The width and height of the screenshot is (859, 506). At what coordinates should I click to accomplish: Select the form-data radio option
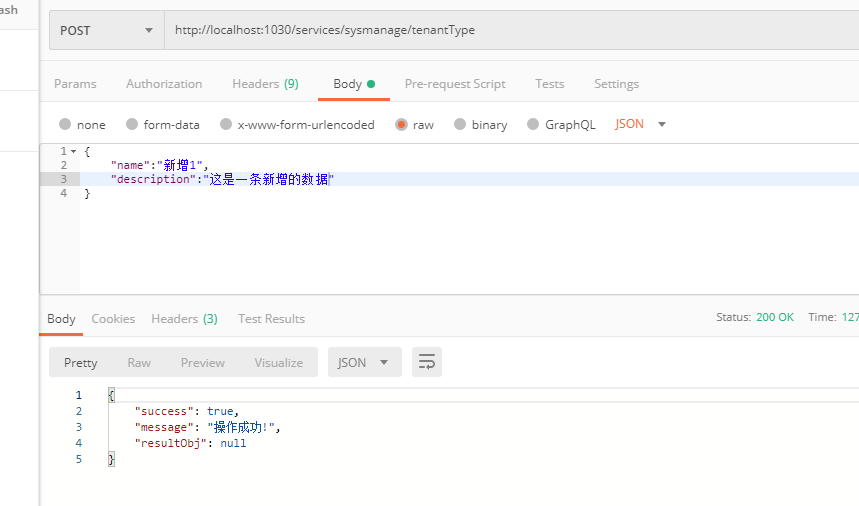132,125
